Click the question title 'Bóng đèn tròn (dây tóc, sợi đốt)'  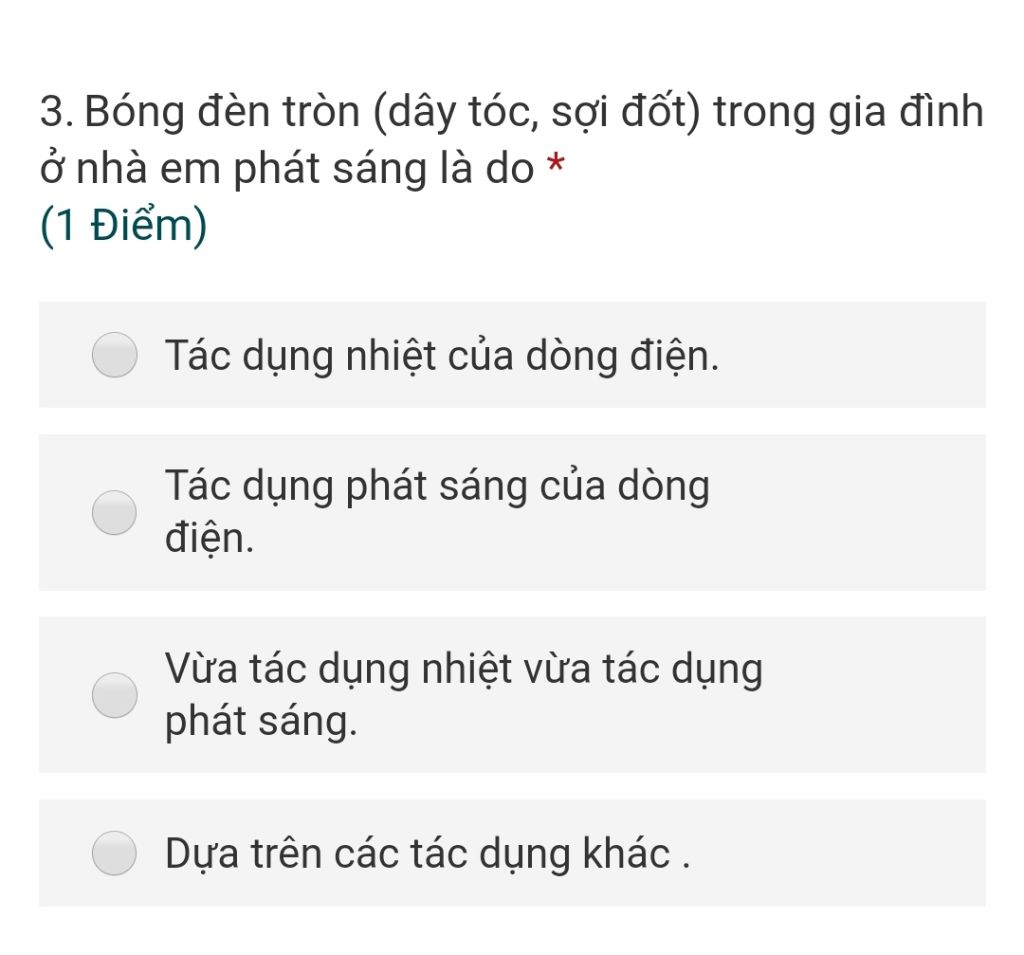click(392, 112)
